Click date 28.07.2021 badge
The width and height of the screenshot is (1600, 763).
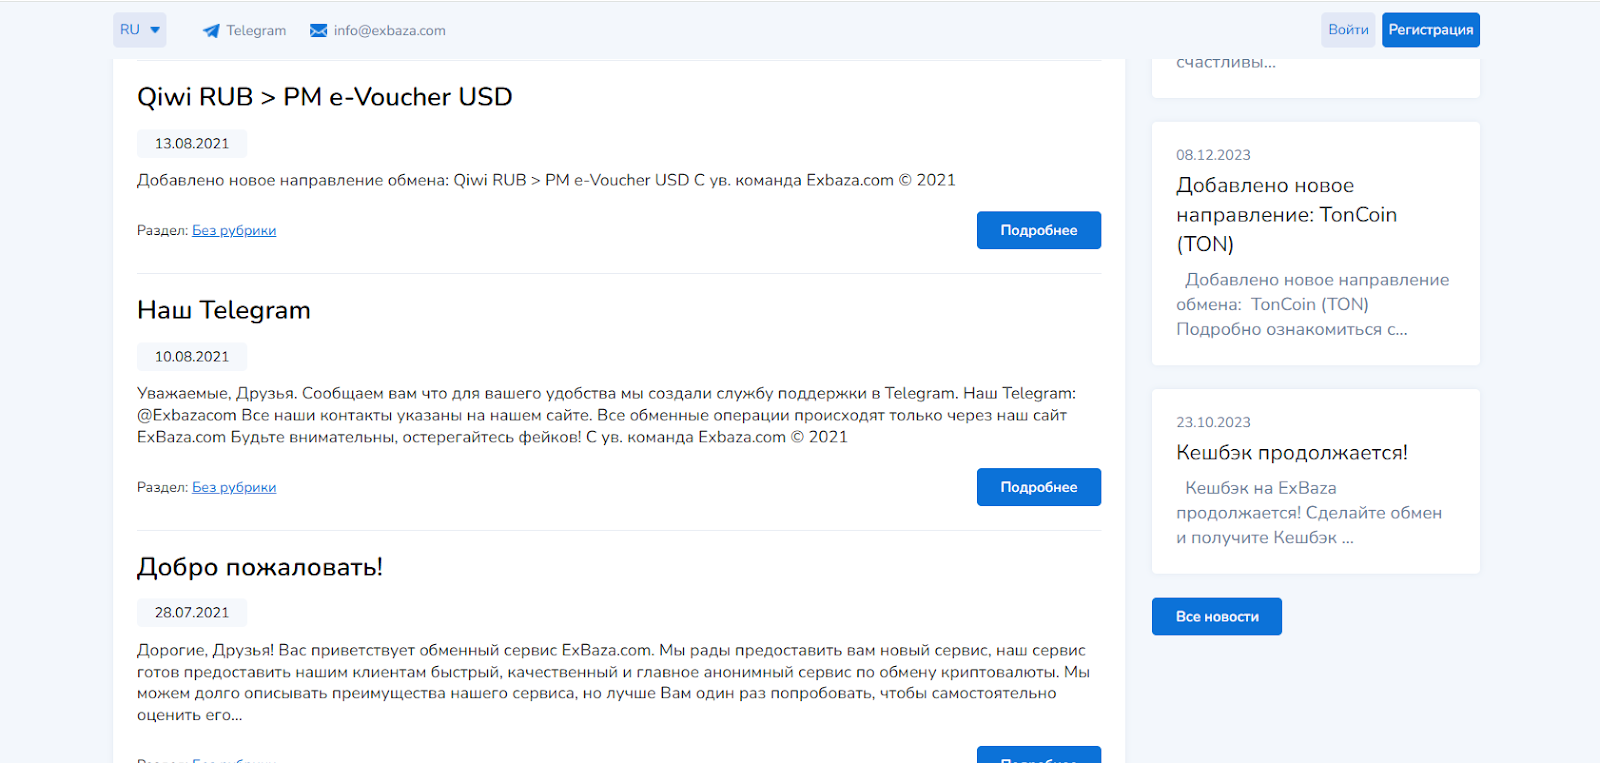[192, 613]
